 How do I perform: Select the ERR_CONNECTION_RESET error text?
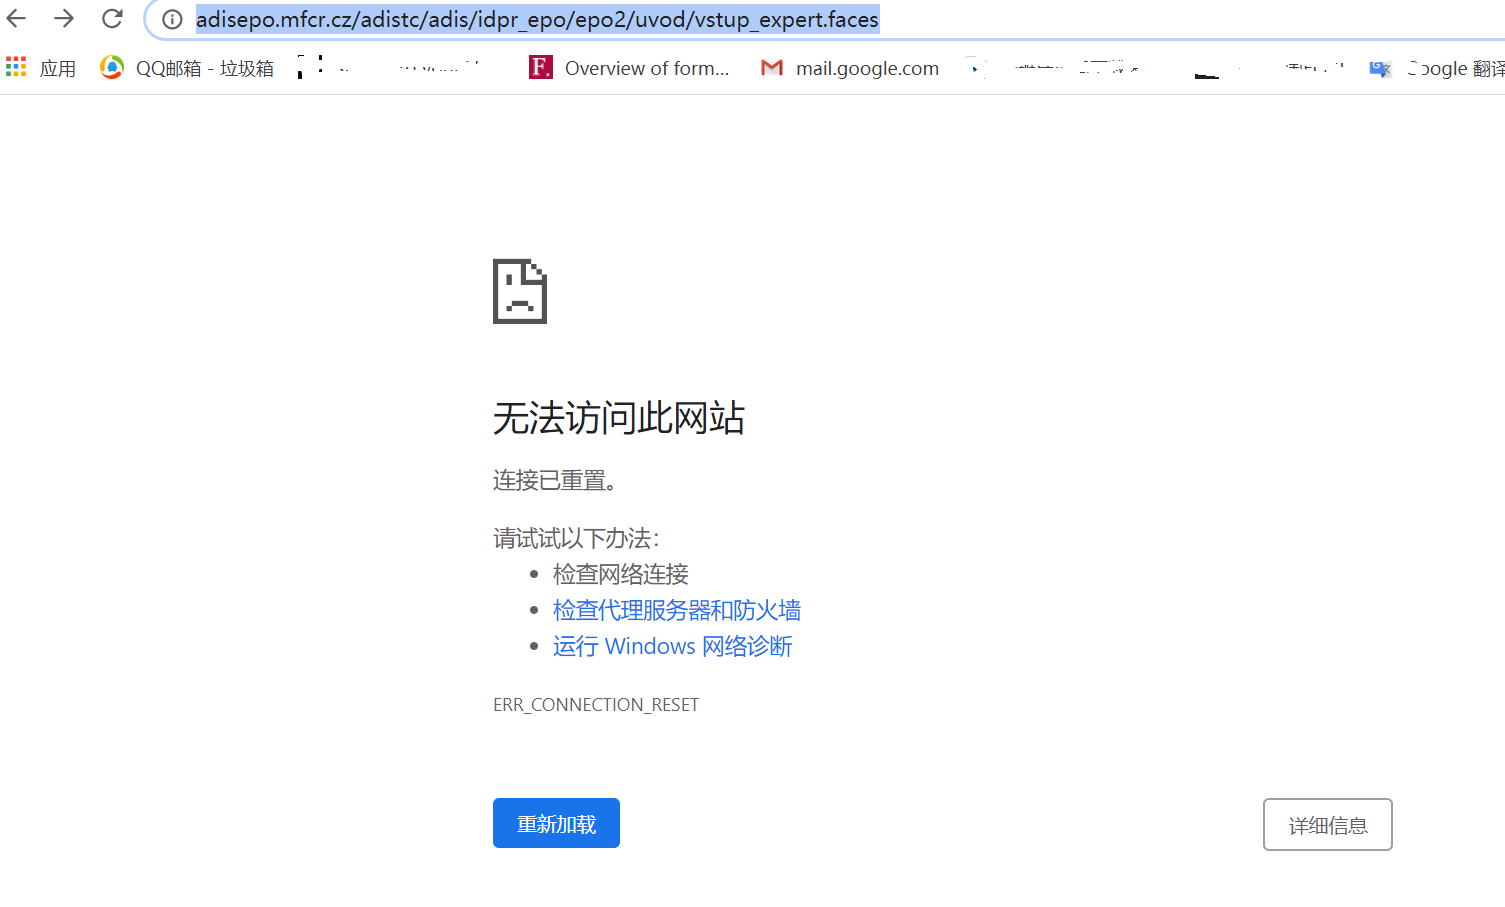(595, 704)
